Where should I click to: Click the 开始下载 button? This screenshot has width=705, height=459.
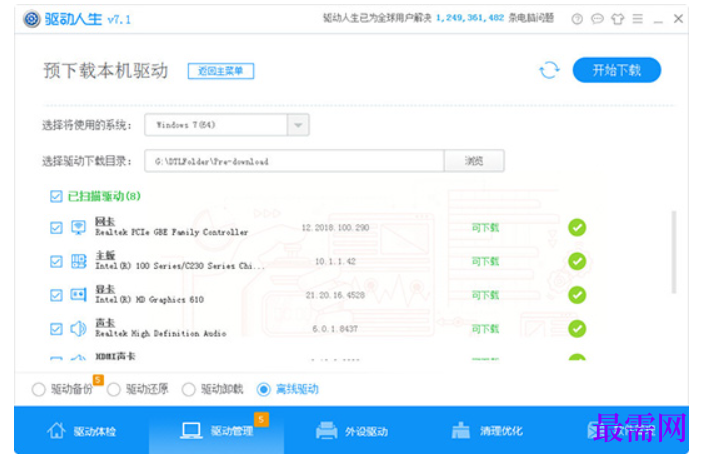(616, 70)
